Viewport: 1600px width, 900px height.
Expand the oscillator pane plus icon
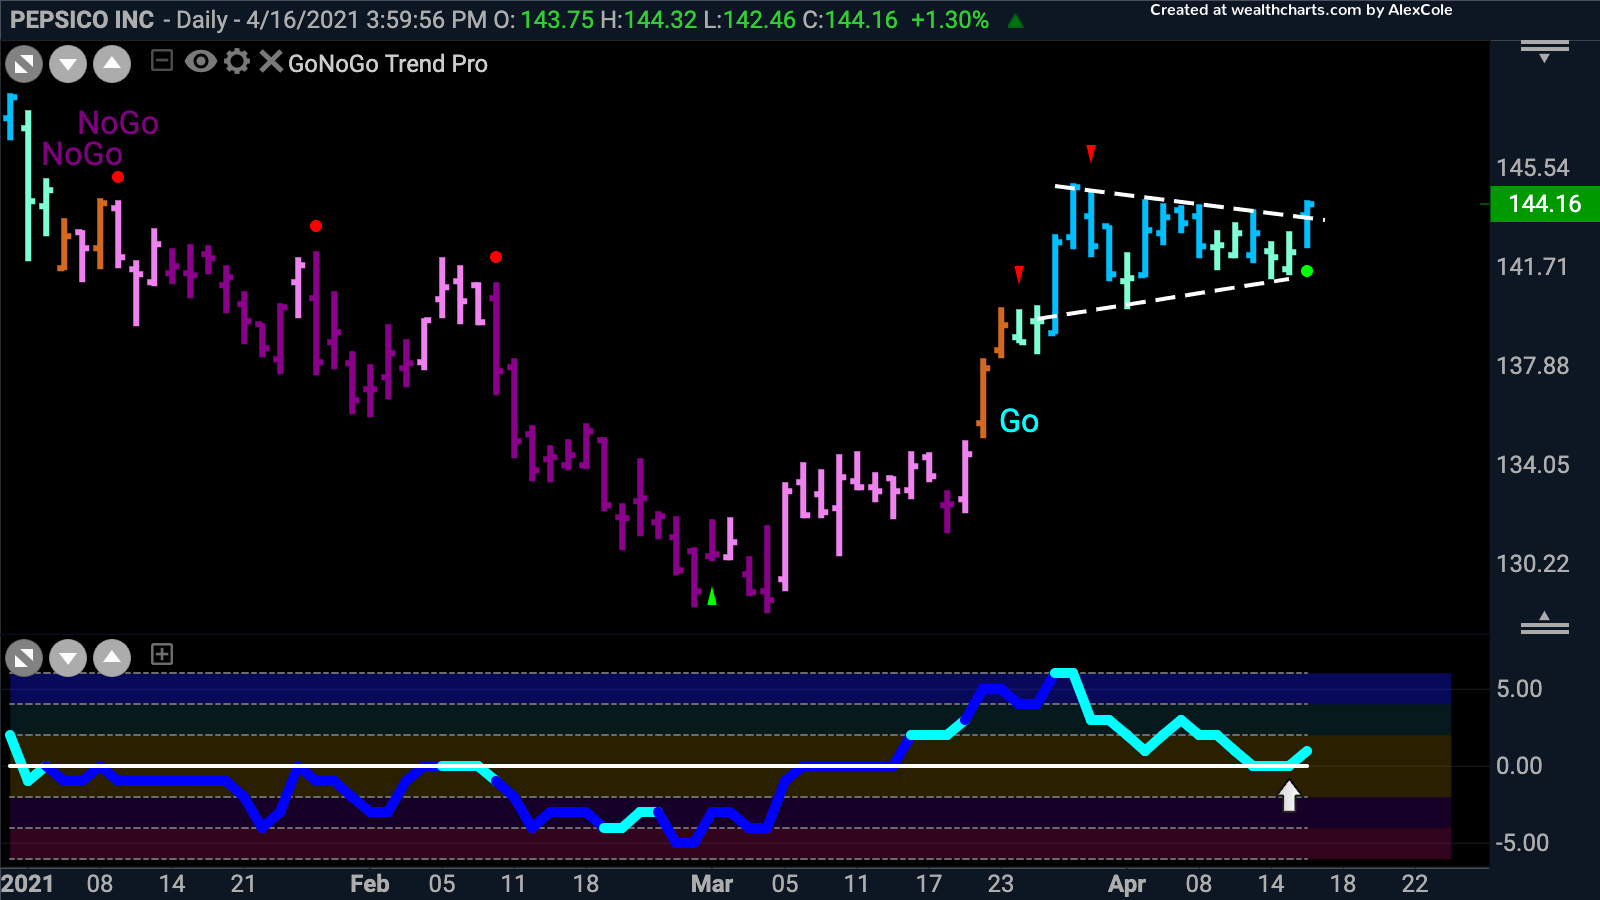coord(162,654)
